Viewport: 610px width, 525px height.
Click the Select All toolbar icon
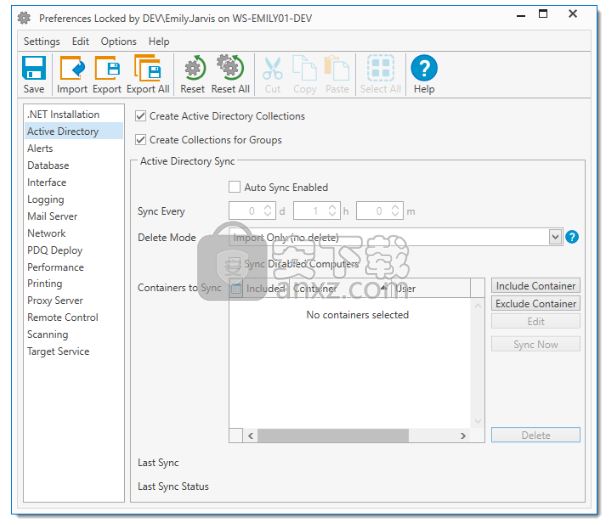tap(380, 68)
